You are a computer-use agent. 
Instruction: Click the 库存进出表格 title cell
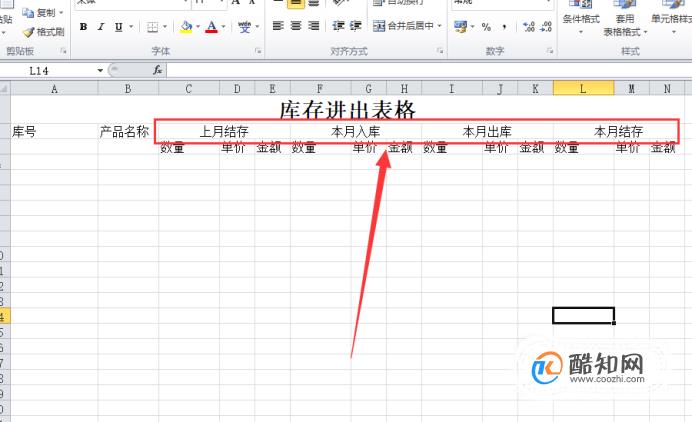(348, 110)
